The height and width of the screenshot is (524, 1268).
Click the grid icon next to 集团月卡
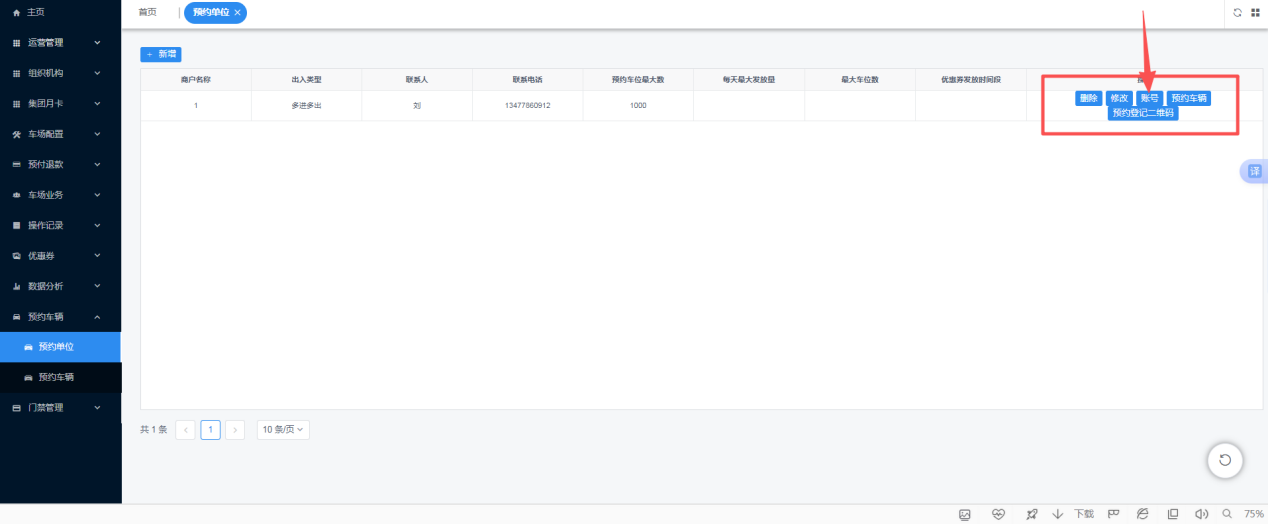(x=16, y=104)
